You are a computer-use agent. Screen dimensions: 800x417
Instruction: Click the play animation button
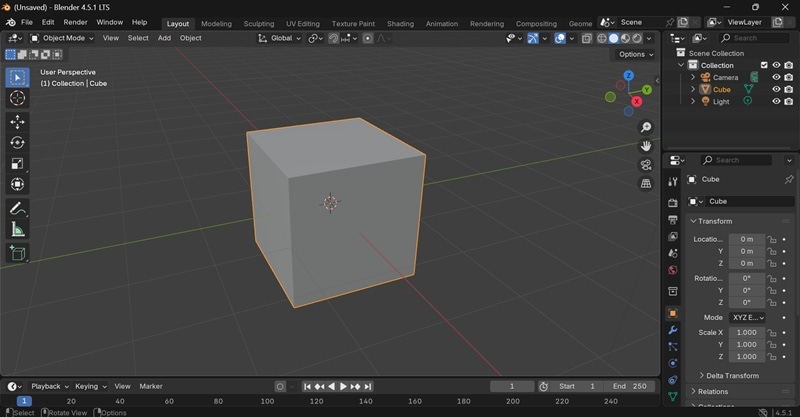(343, 386)
